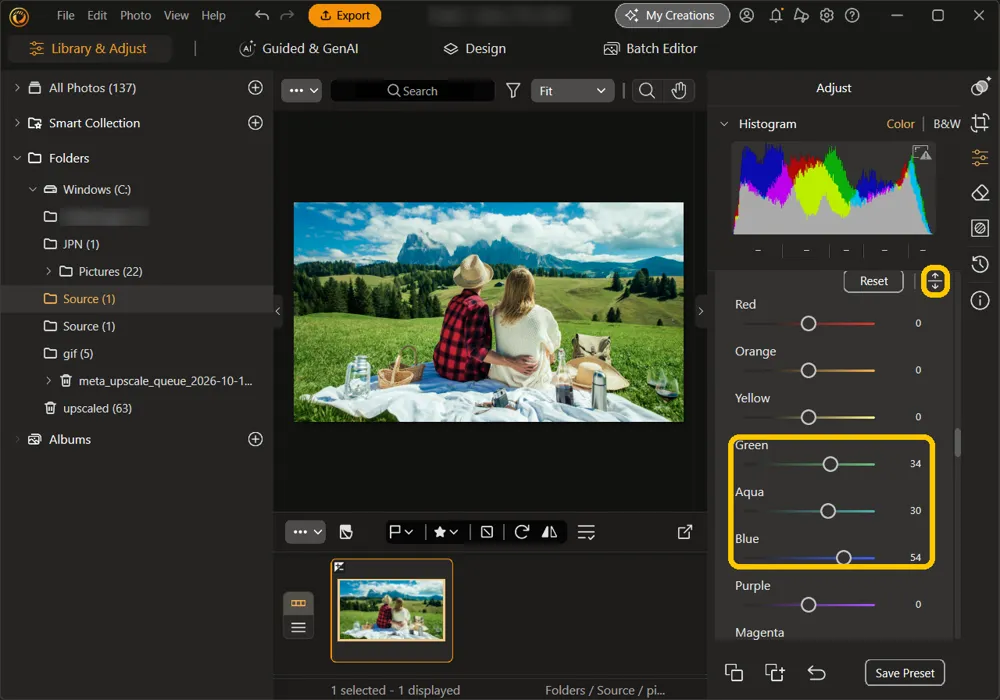Open the File menu
The height and width of the screenshot is (700, 1000).
pyautogui.click(x=66, y=15)
